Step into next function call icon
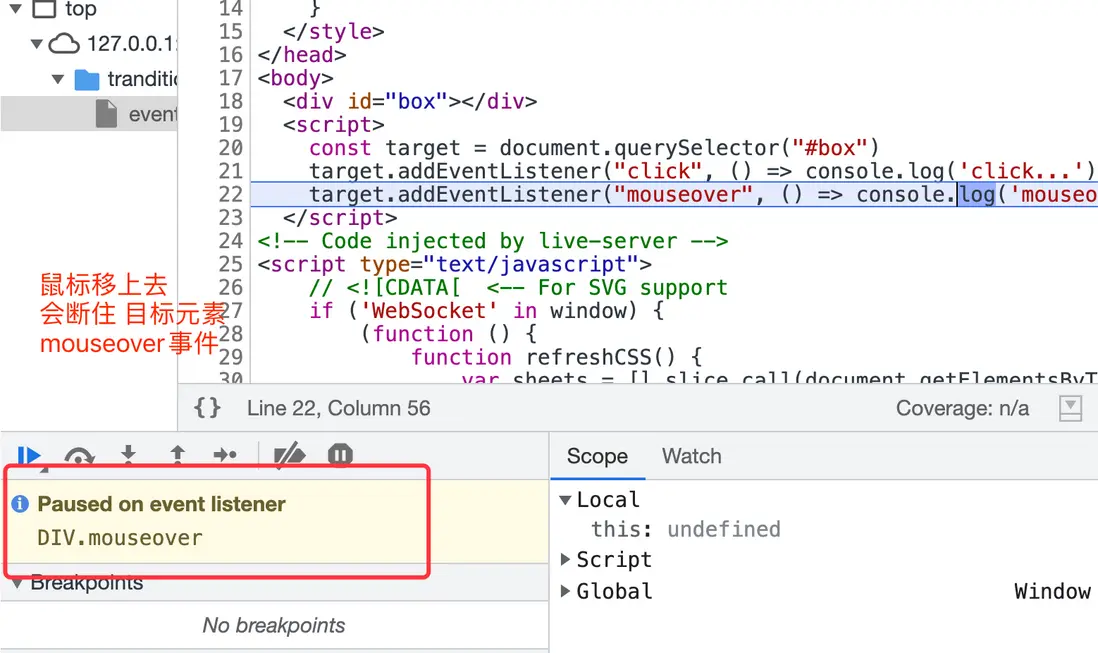The image size is (1098, 653). pos(128,456)
